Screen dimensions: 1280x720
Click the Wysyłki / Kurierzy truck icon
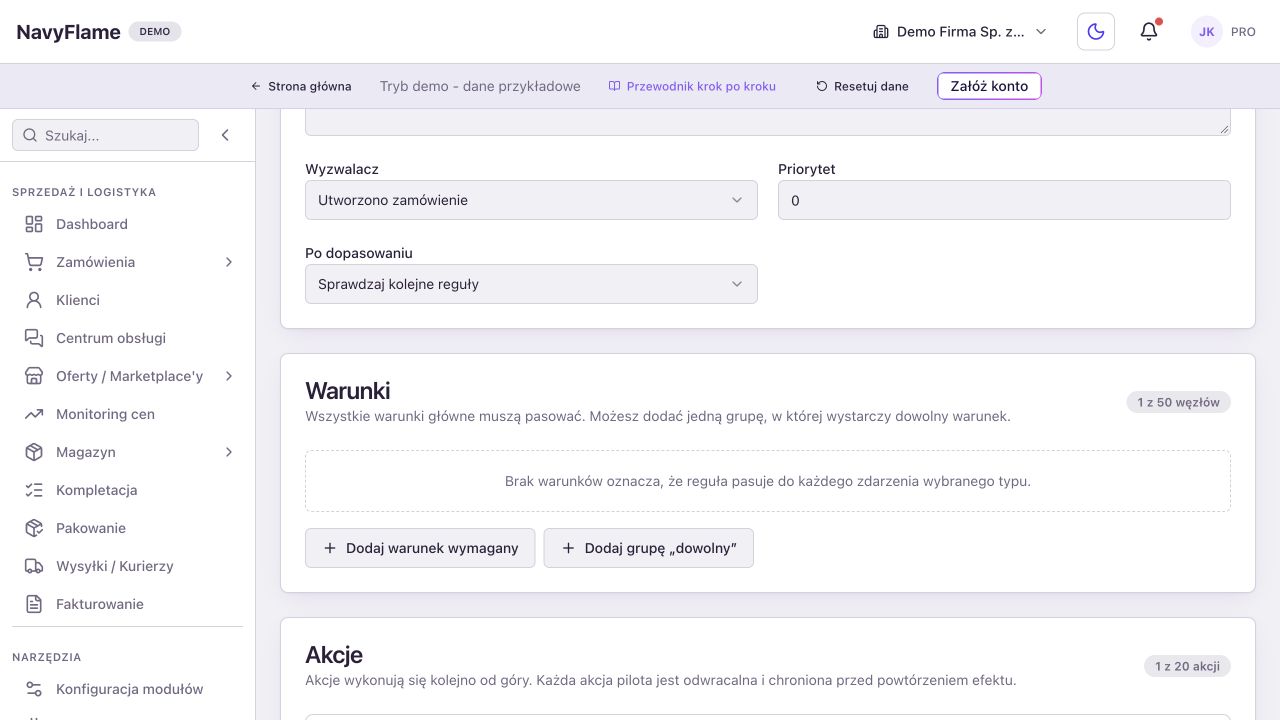click(x=34, y=566)
